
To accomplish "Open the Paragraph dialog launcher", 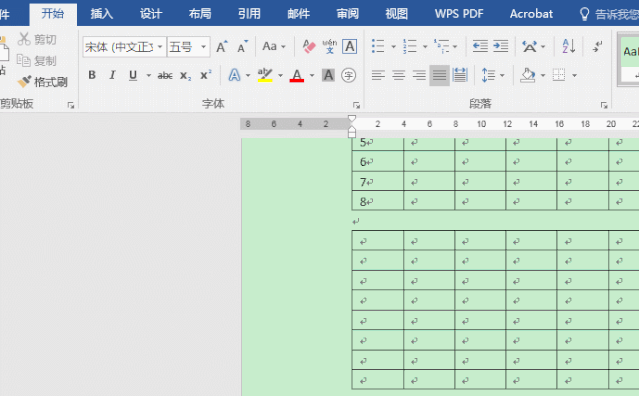I will (604, 106).
